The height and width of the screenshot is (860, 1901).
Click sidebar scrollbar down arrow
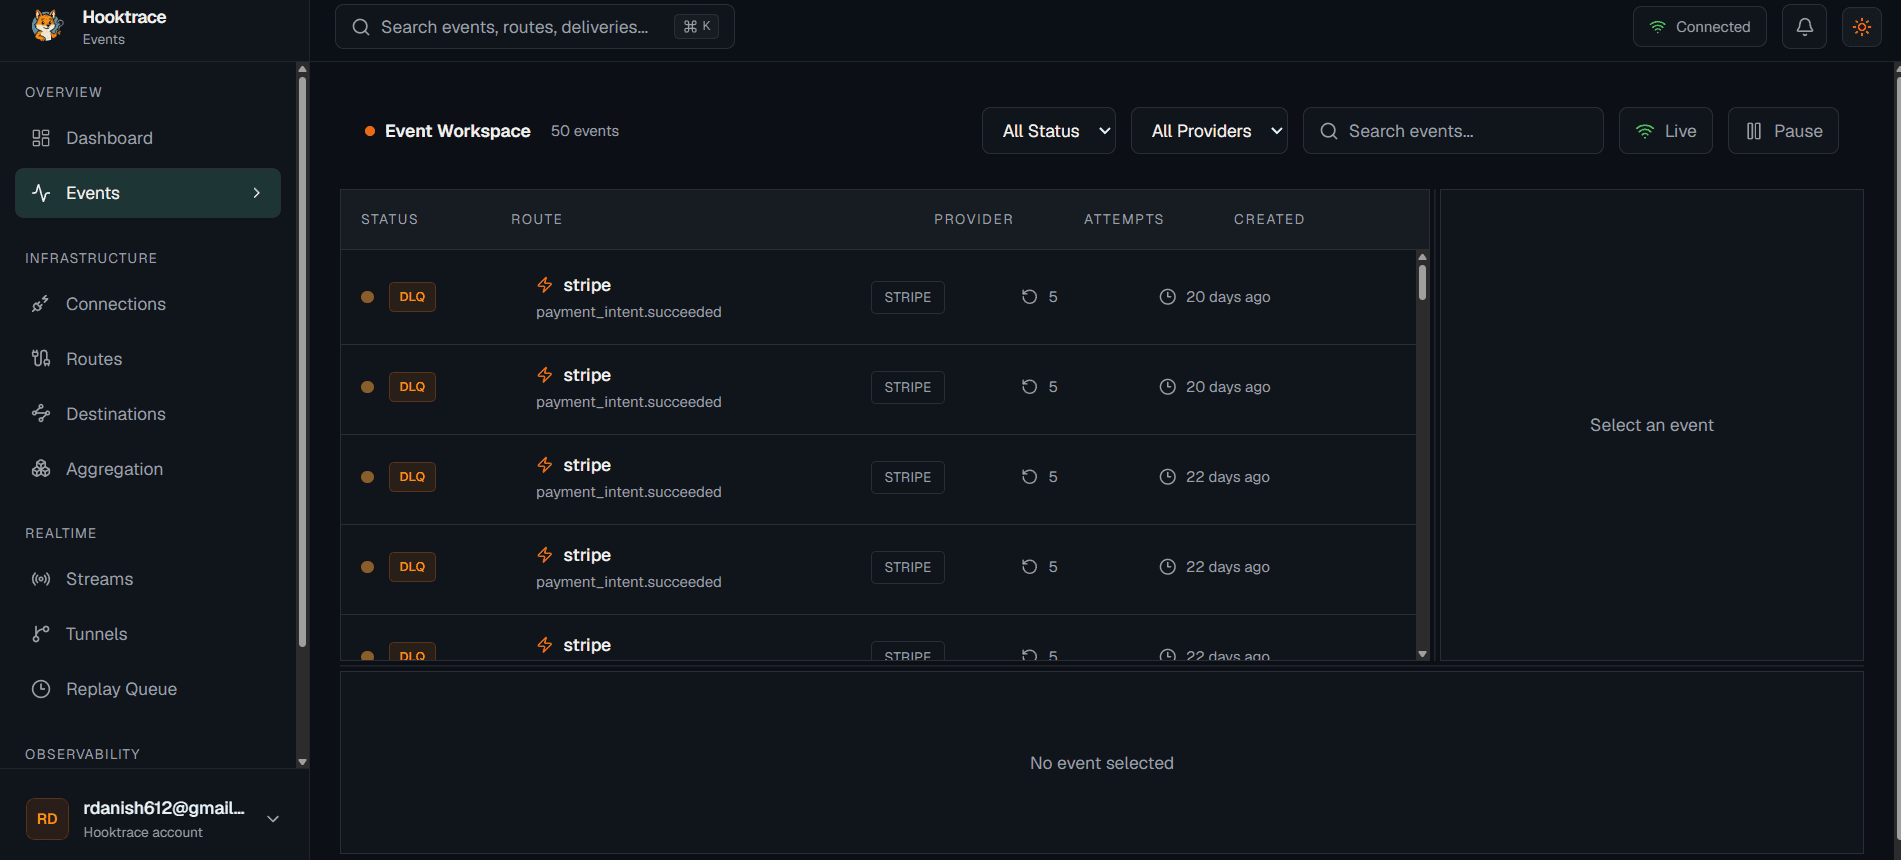click(302, 762)
